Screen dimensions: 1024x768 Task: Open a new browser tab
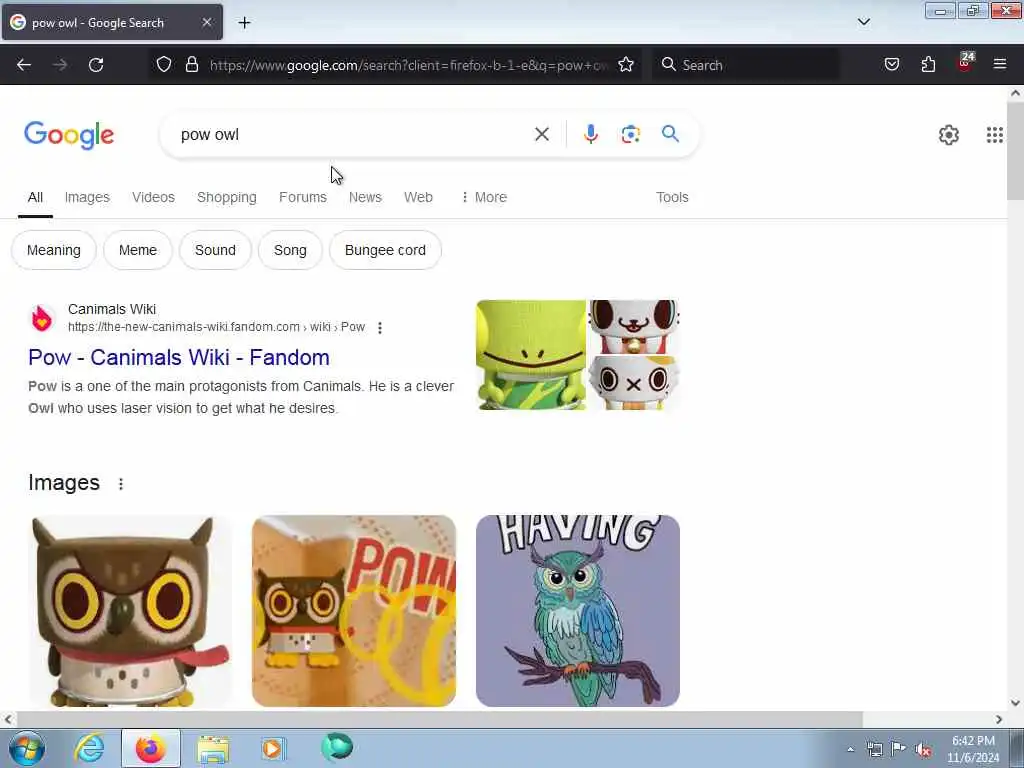tap(244, 23)
